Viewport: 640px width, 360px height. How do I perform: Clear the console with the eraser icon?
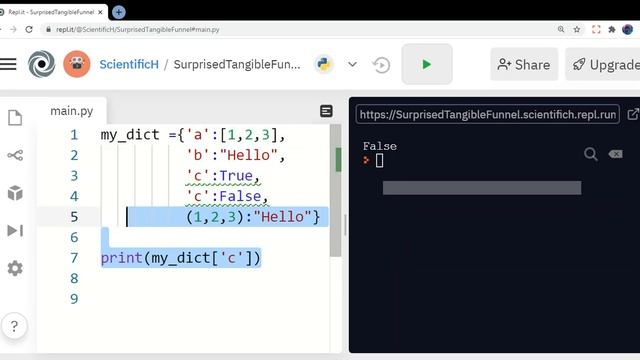pyautogui.click(x=616, y=154)
